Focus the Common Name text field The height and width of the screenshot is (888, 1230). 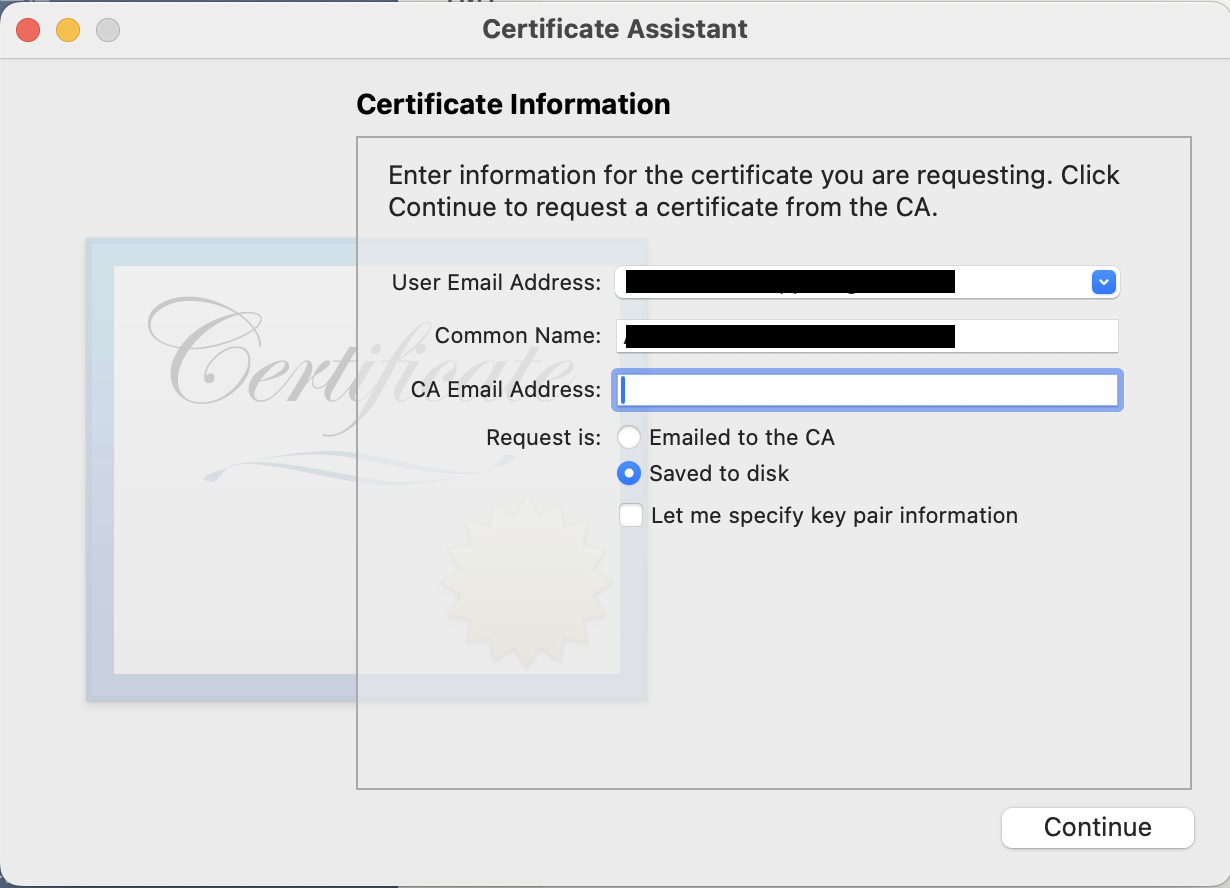coord(866,336)
